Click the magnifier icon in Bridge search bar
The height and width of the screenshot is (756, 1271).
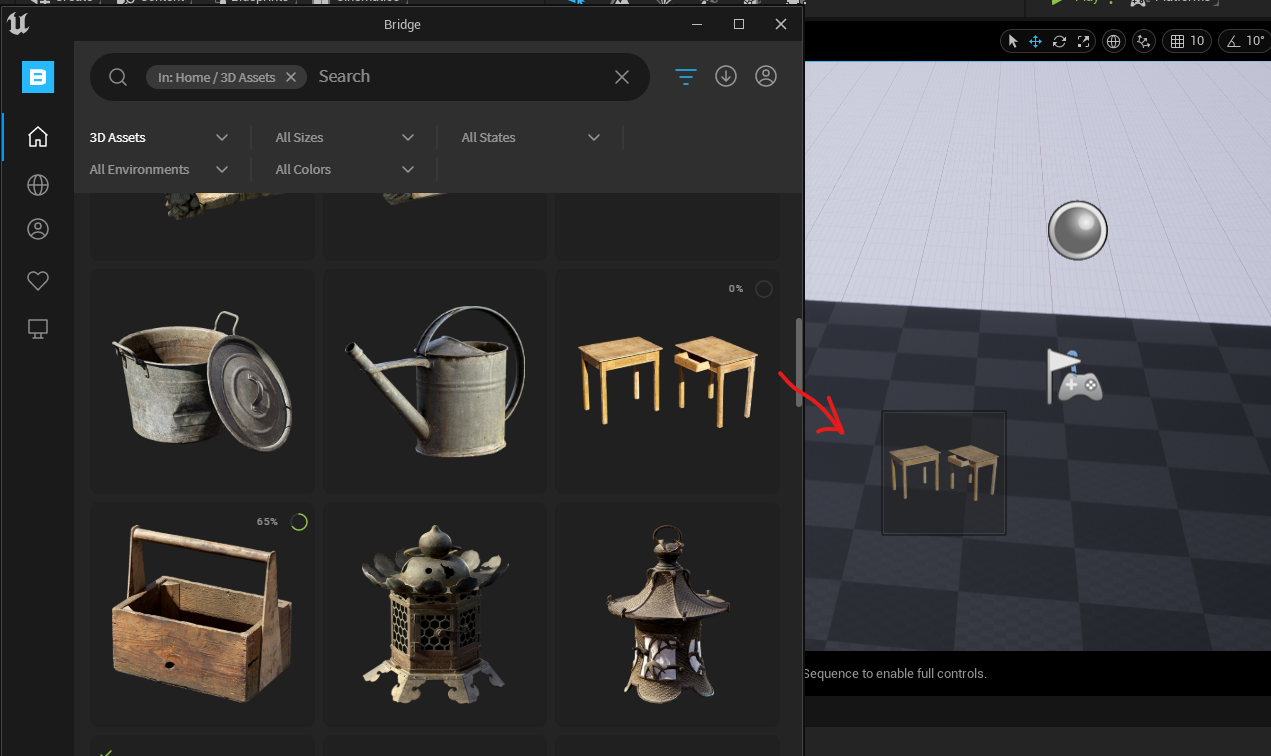[118, 77]
